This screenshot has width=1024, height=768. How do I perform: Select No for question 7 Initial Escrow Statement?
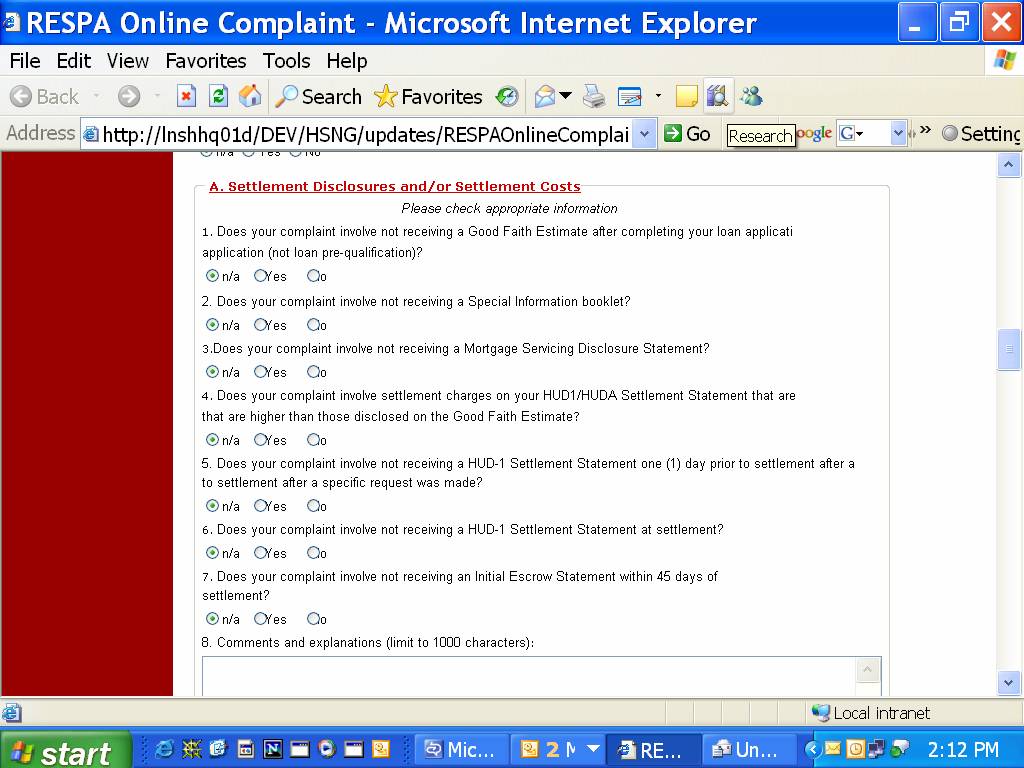pos(313,618)
